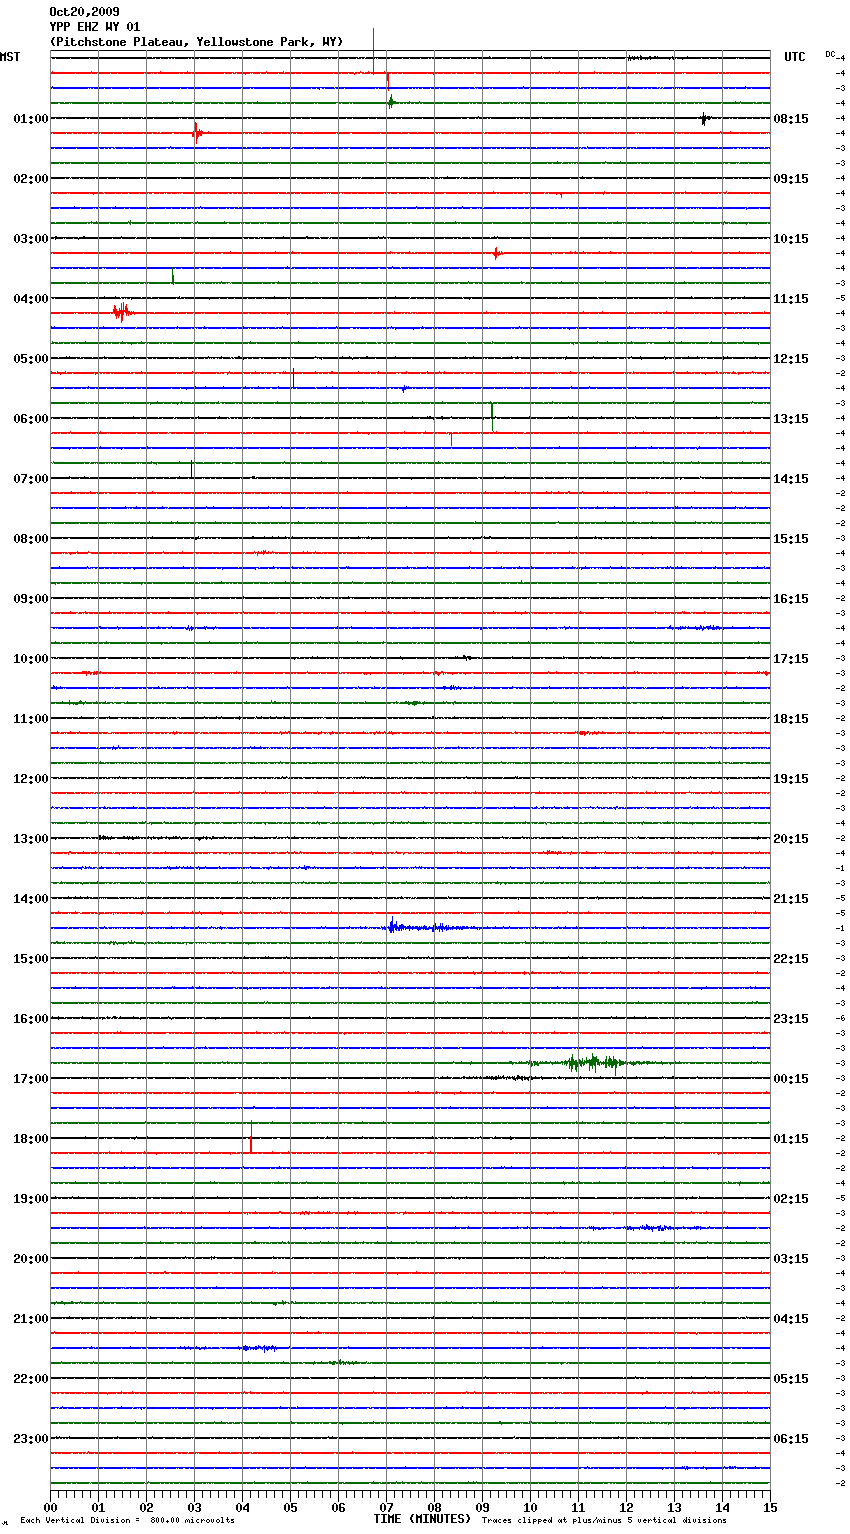
Task: Select the 23:00 MST row label
Action: (31, 1439)
